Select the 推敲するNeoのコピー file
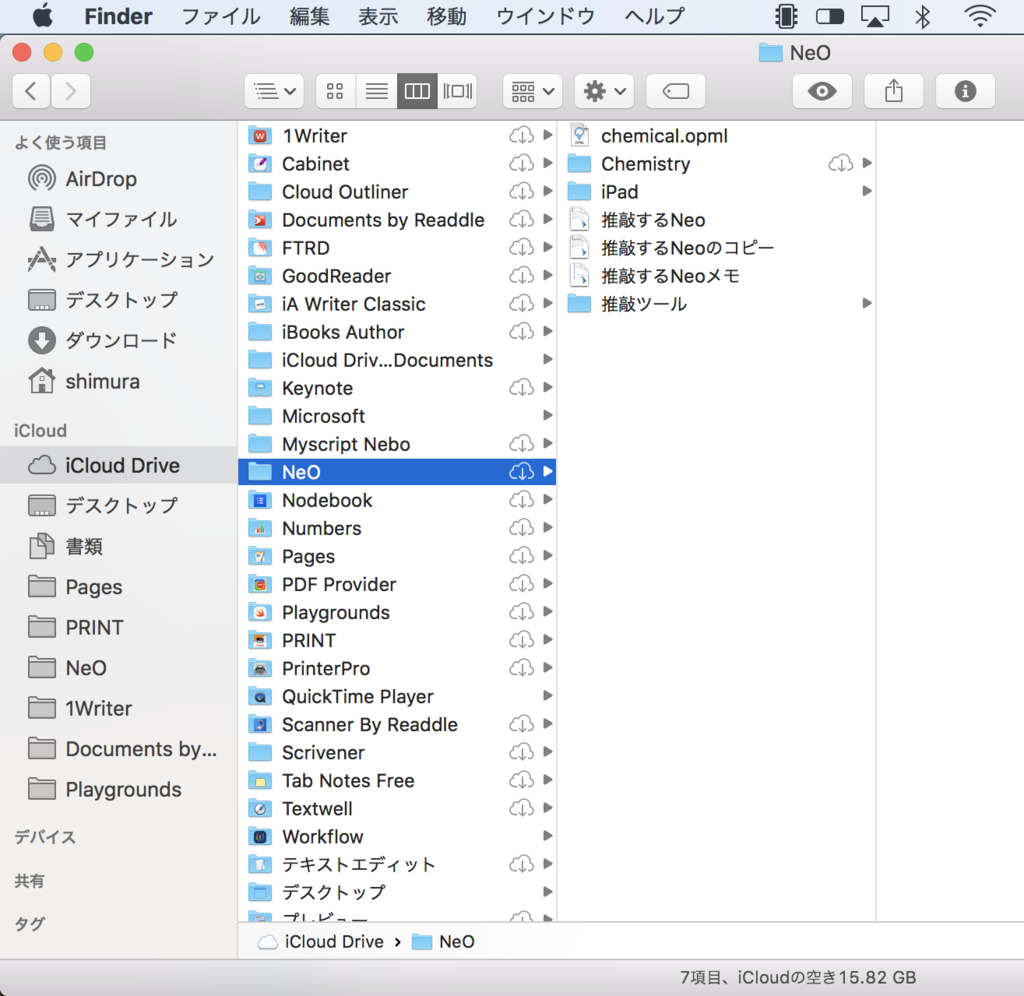The height and width of the screenshot is (996, 1024). pyautogui.click(x=717, y=248)
